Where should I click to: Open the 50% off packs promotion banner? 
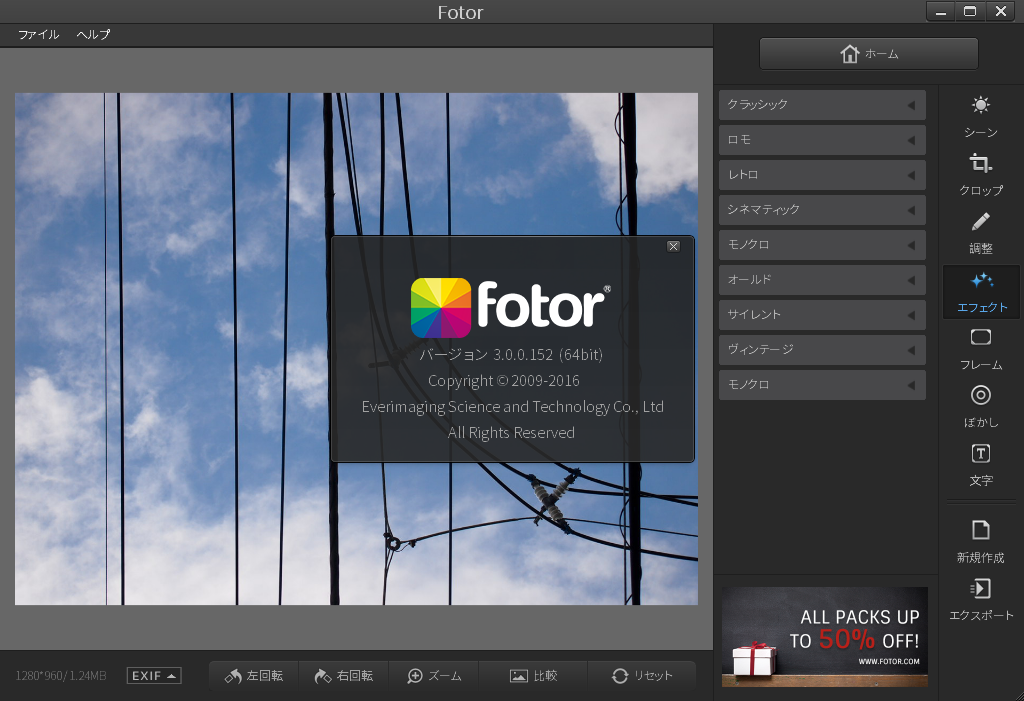pos(824,637)
